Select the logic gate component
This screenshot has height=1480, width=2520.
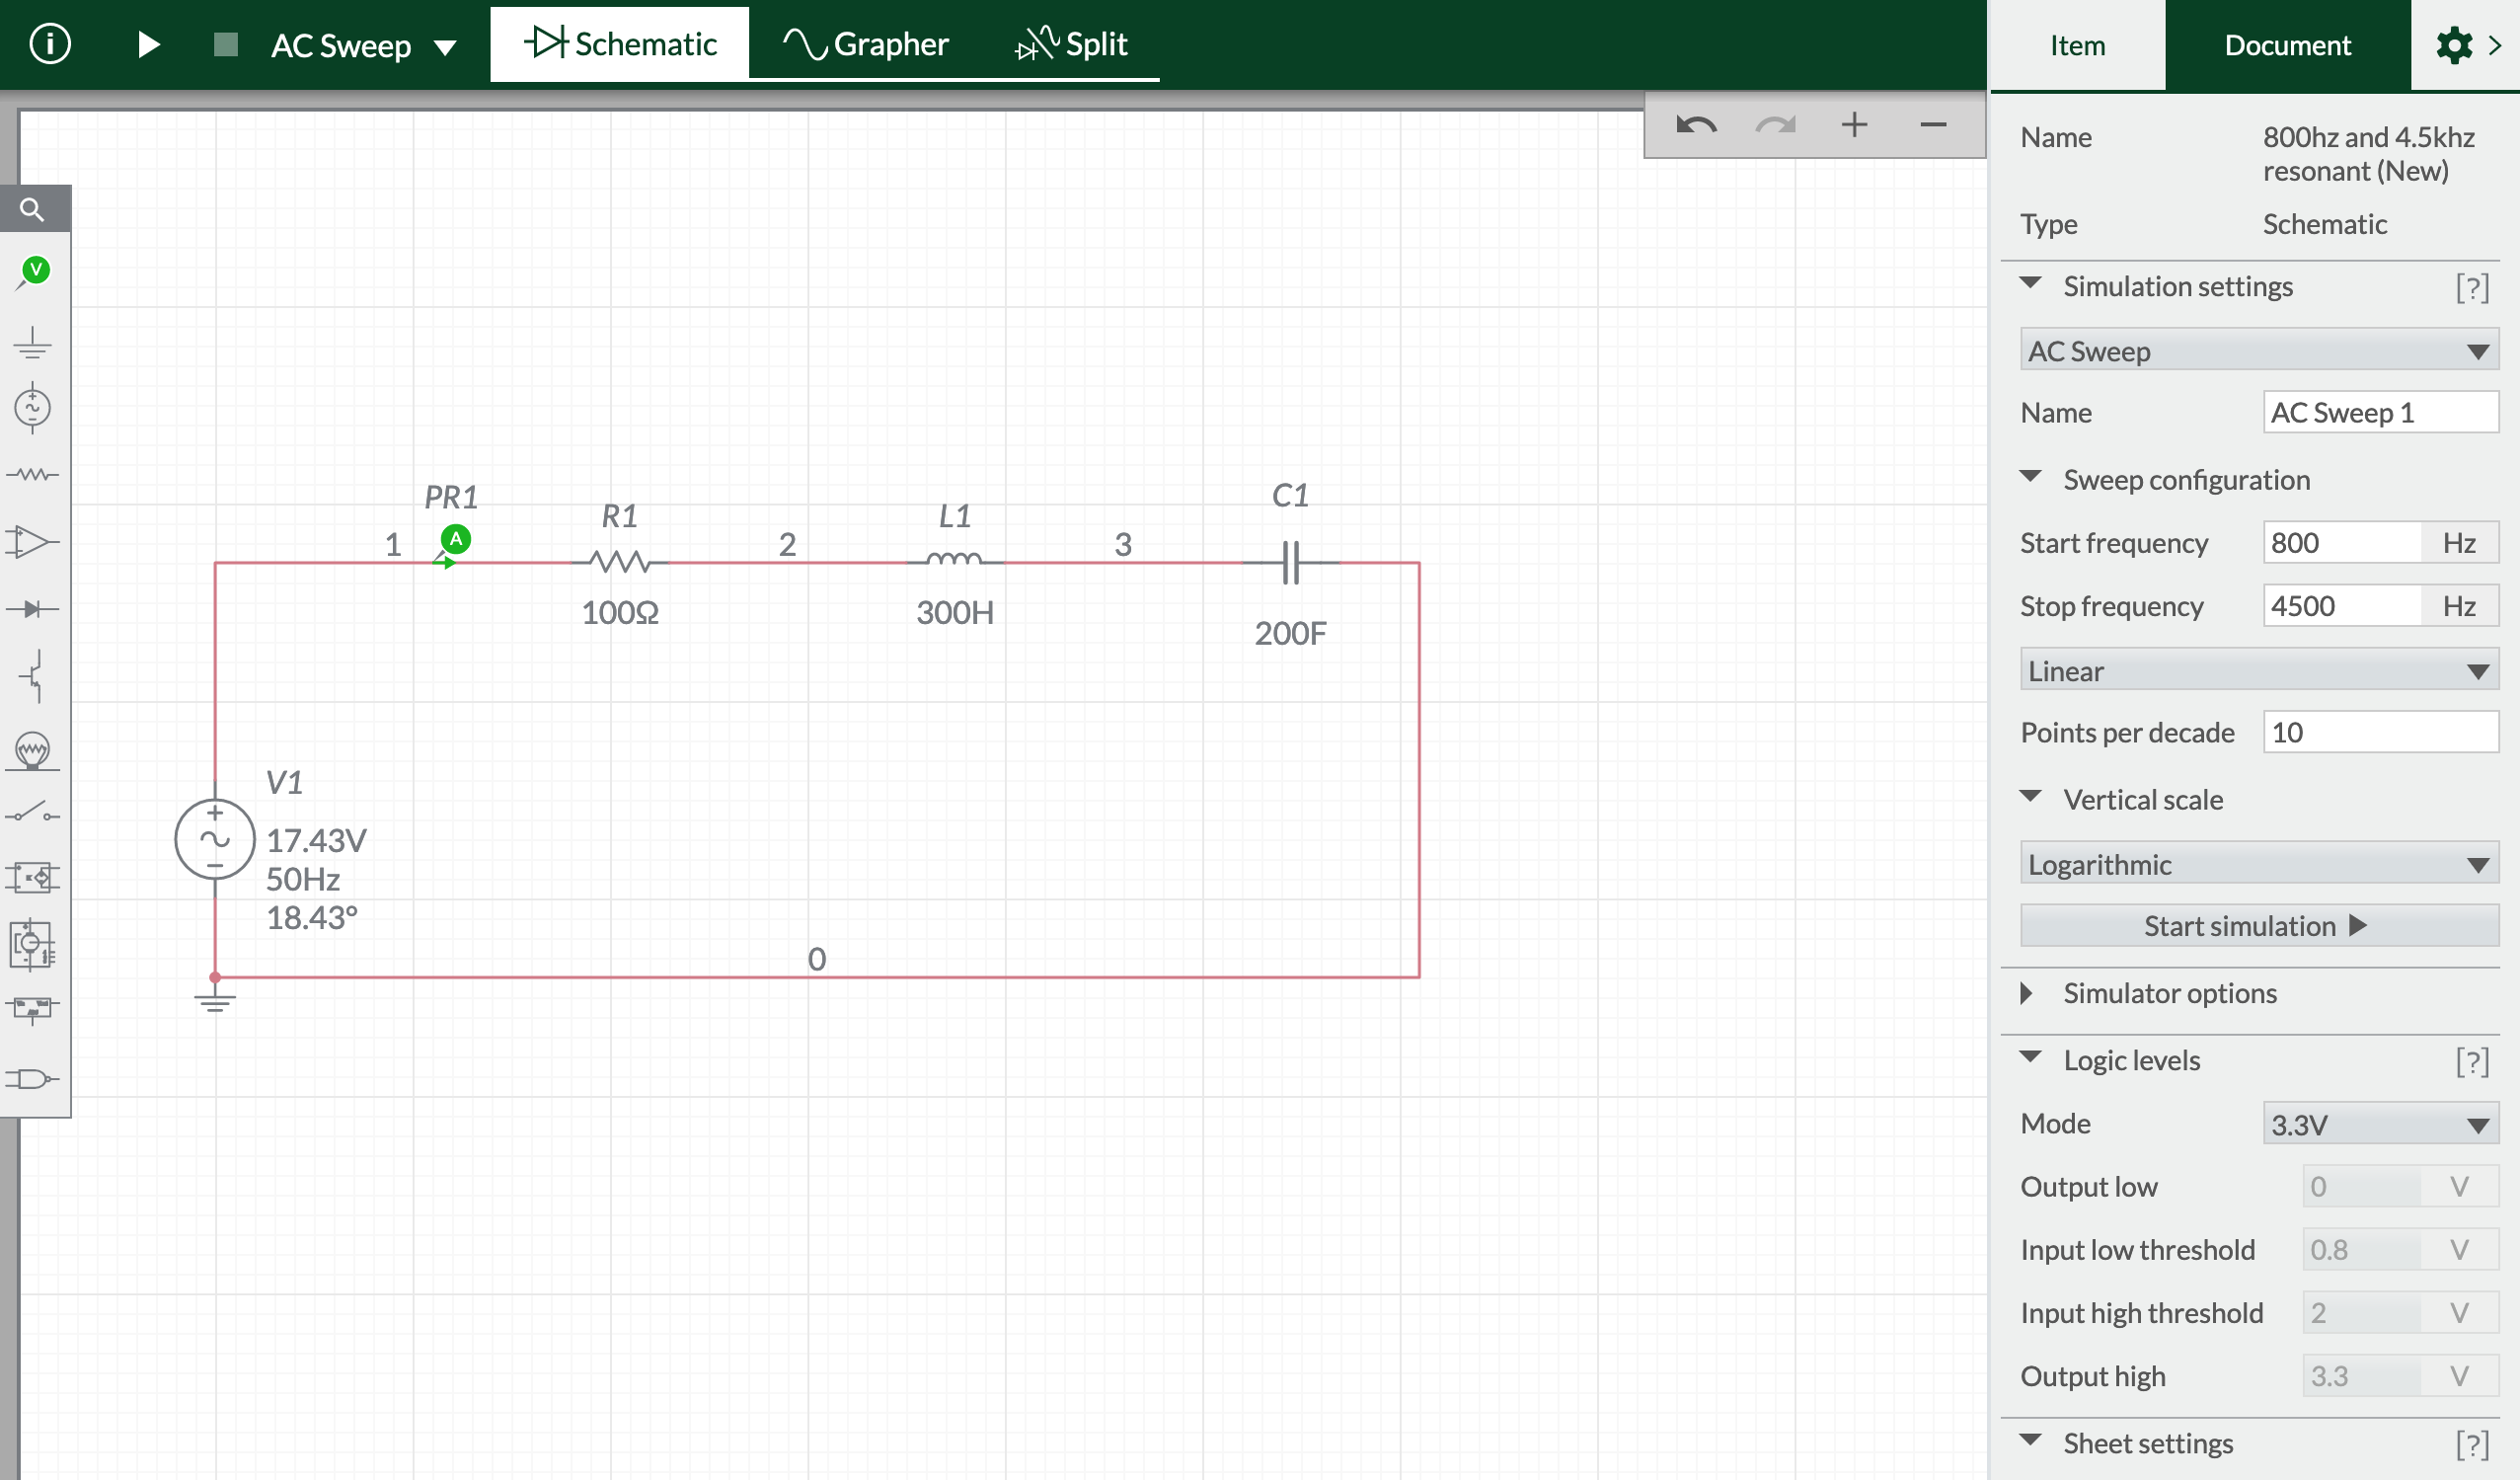(33, 1078)
